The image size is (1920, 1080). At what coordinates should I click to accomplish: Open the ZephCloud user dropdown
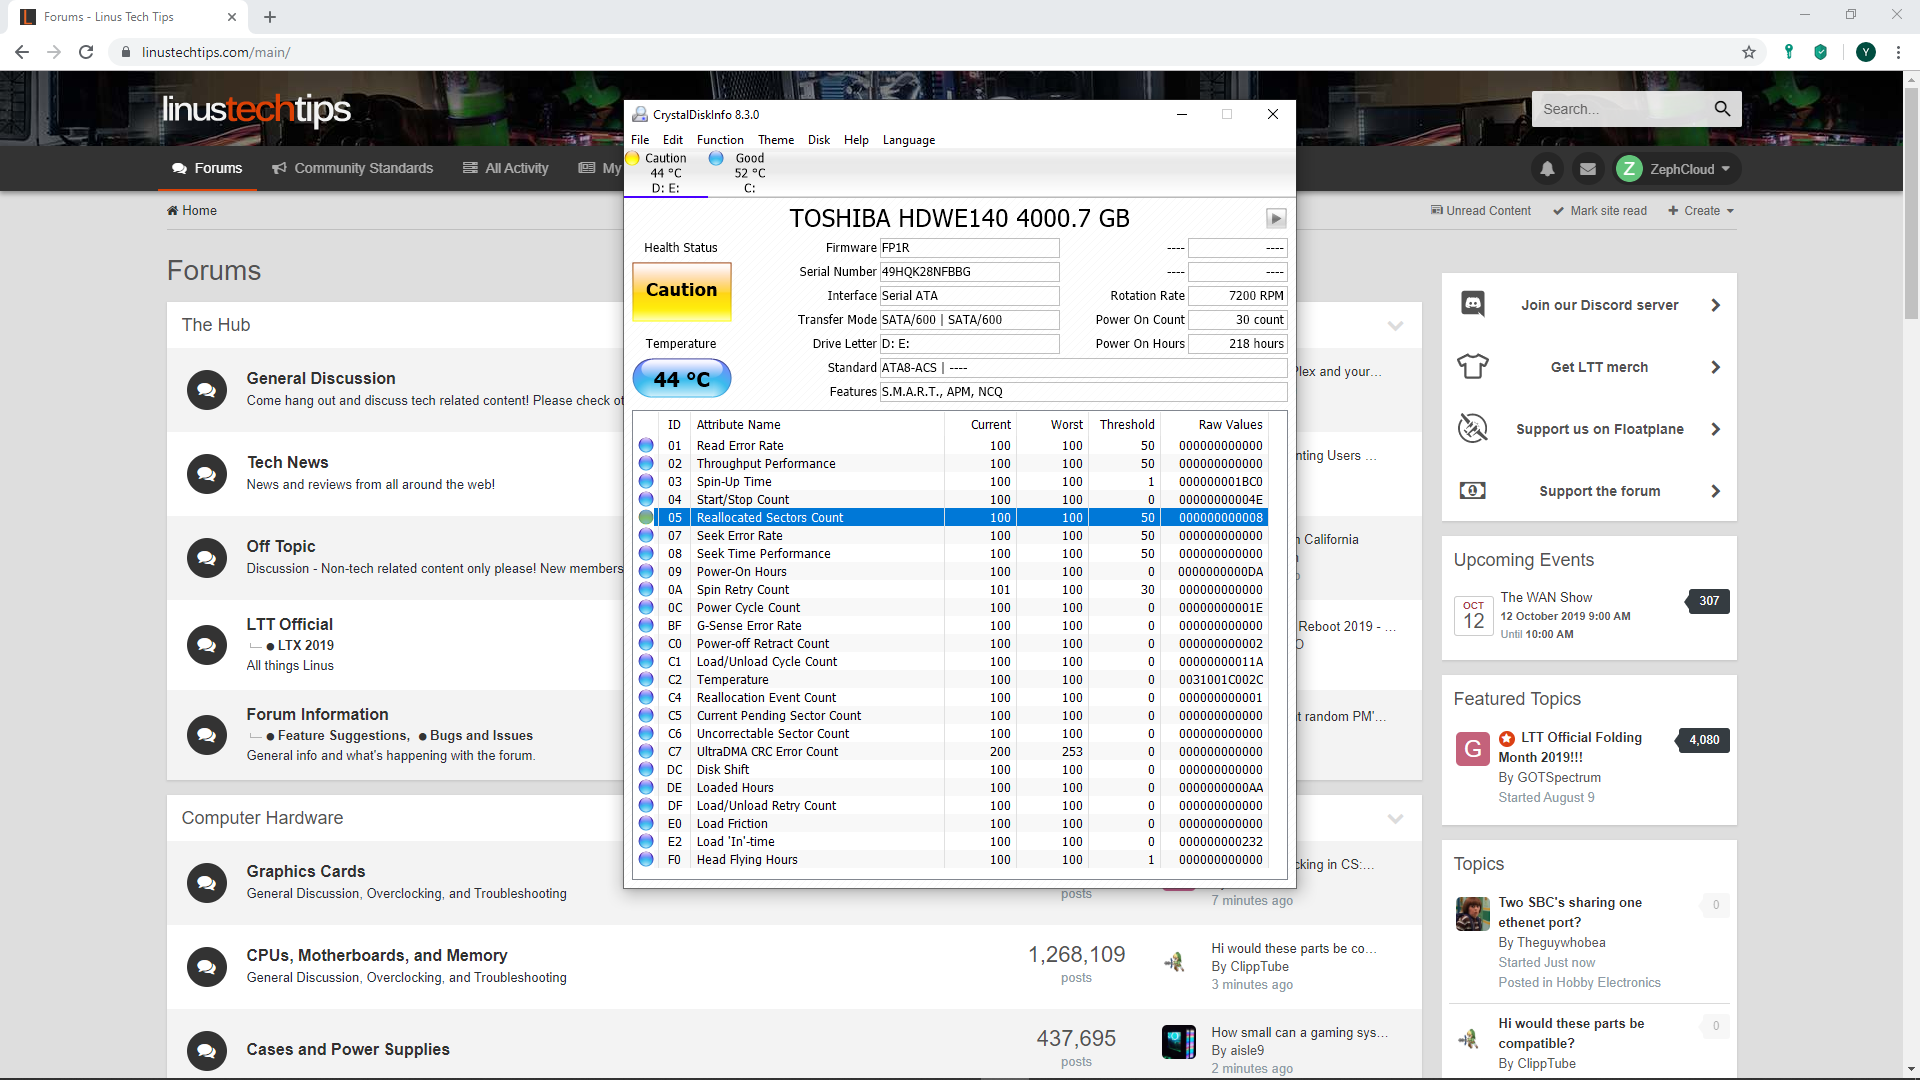point(1674,169)
